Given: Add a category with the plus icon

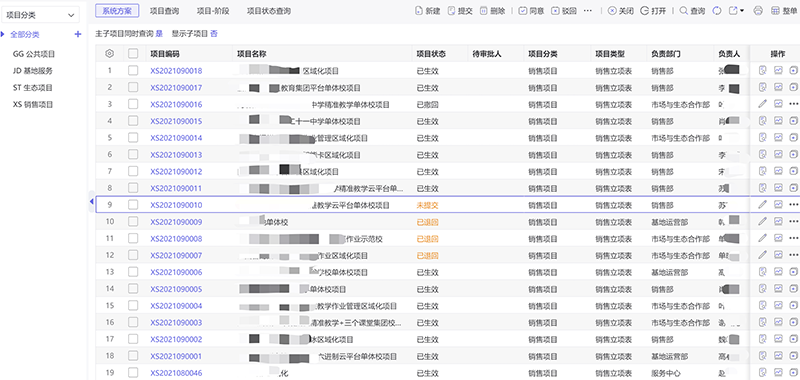Looking at the screenshot, I should point(78,34).
